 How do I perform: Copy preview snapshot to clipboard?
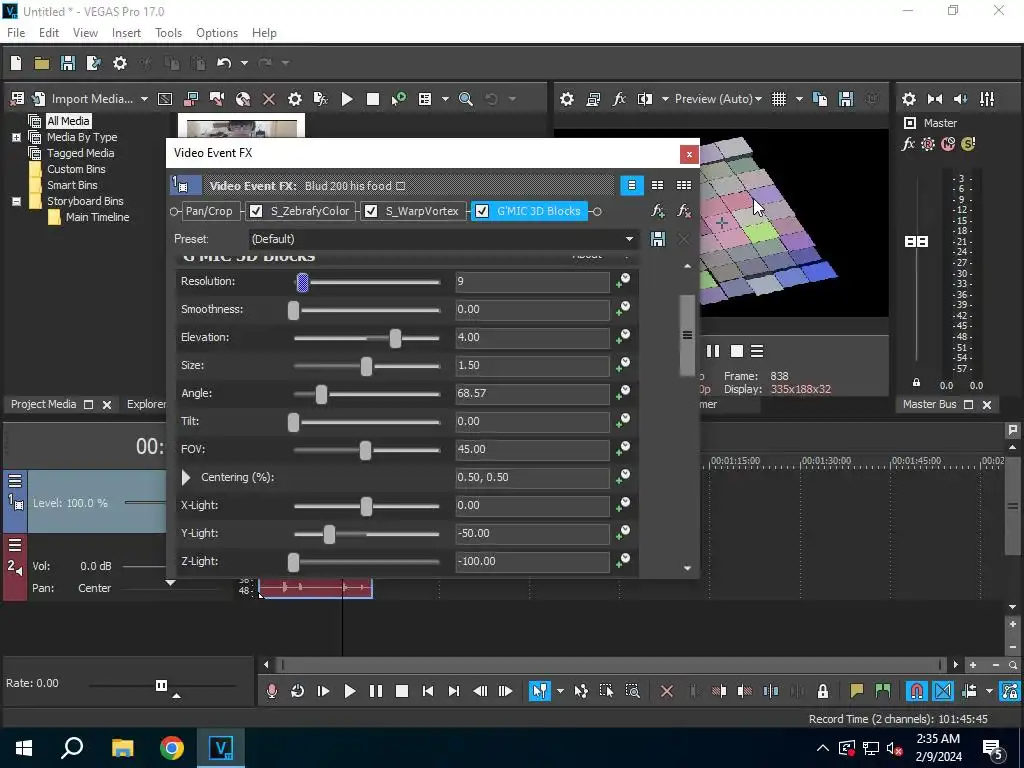[820, 99]
